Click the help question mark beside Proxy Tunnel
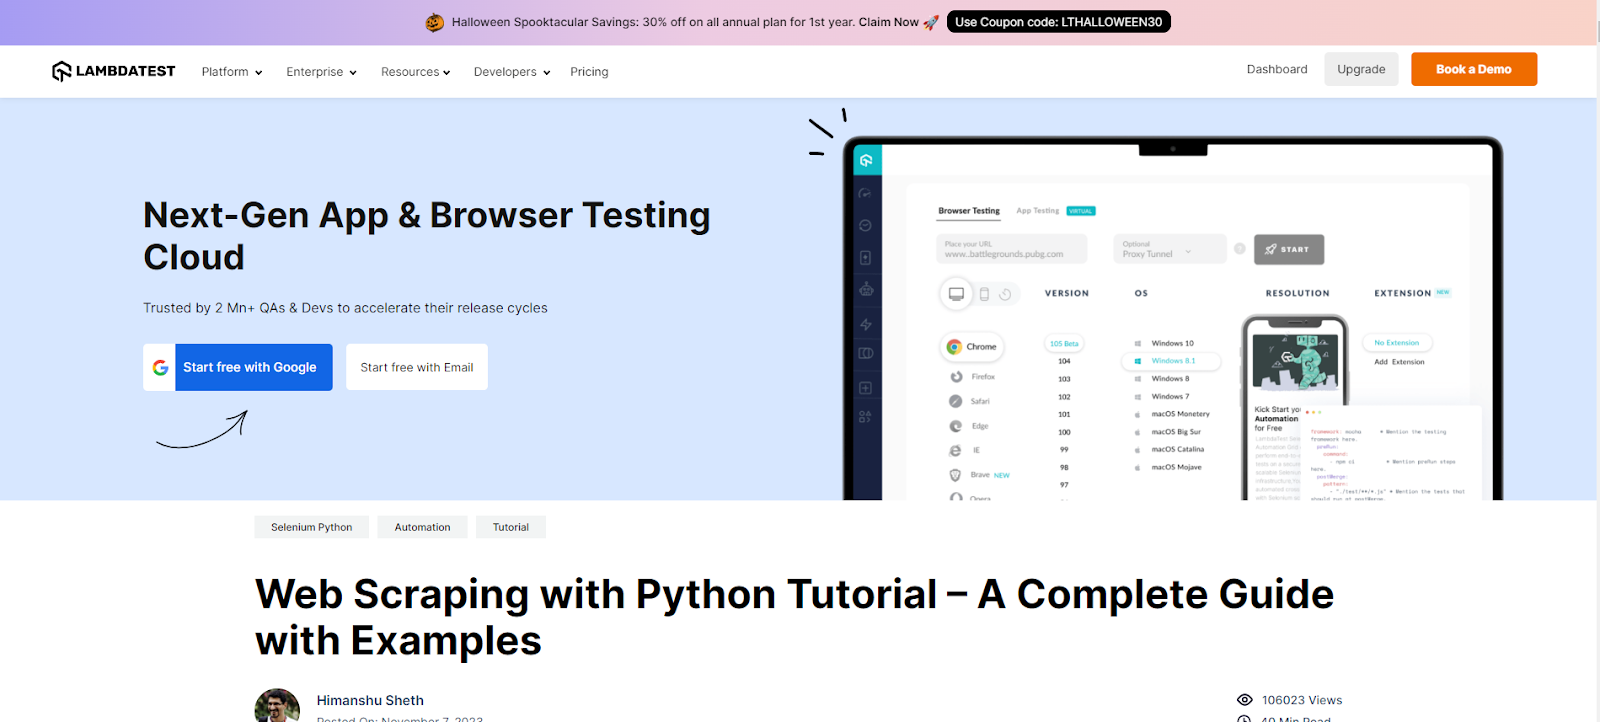 pyautogui.click(x=1240, y=249)
